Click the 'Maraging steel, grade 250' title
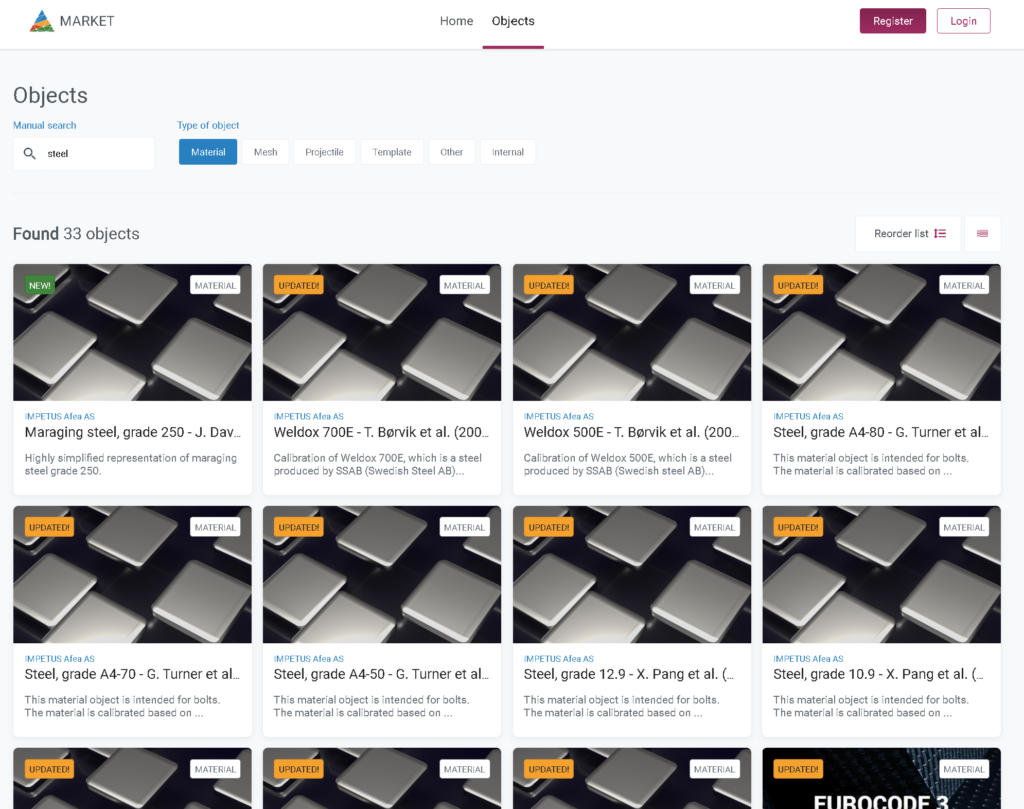The image size is (1024, 809). [133, 432]
